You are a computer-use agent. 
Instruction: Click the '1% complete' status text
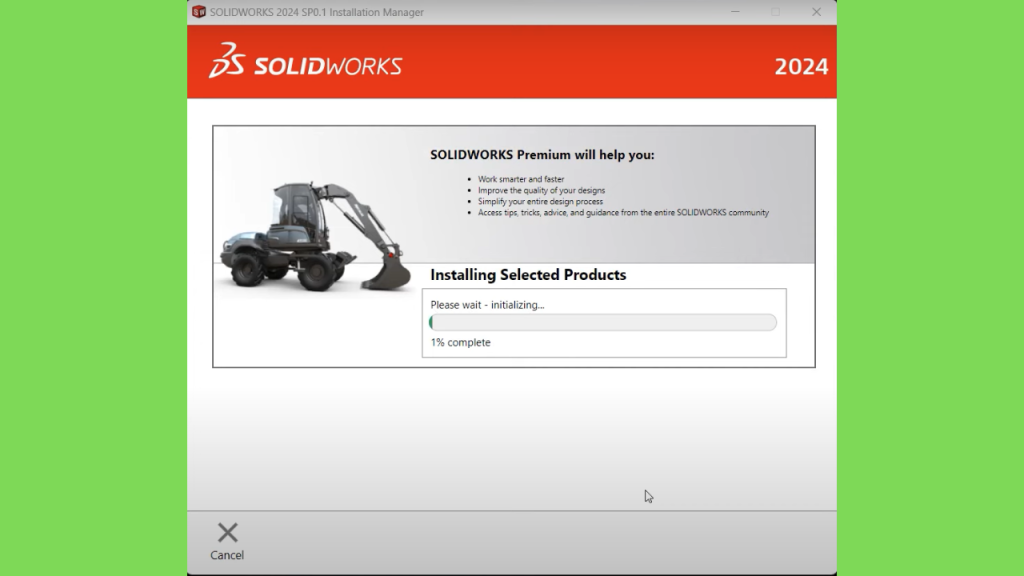coord(460,342)
